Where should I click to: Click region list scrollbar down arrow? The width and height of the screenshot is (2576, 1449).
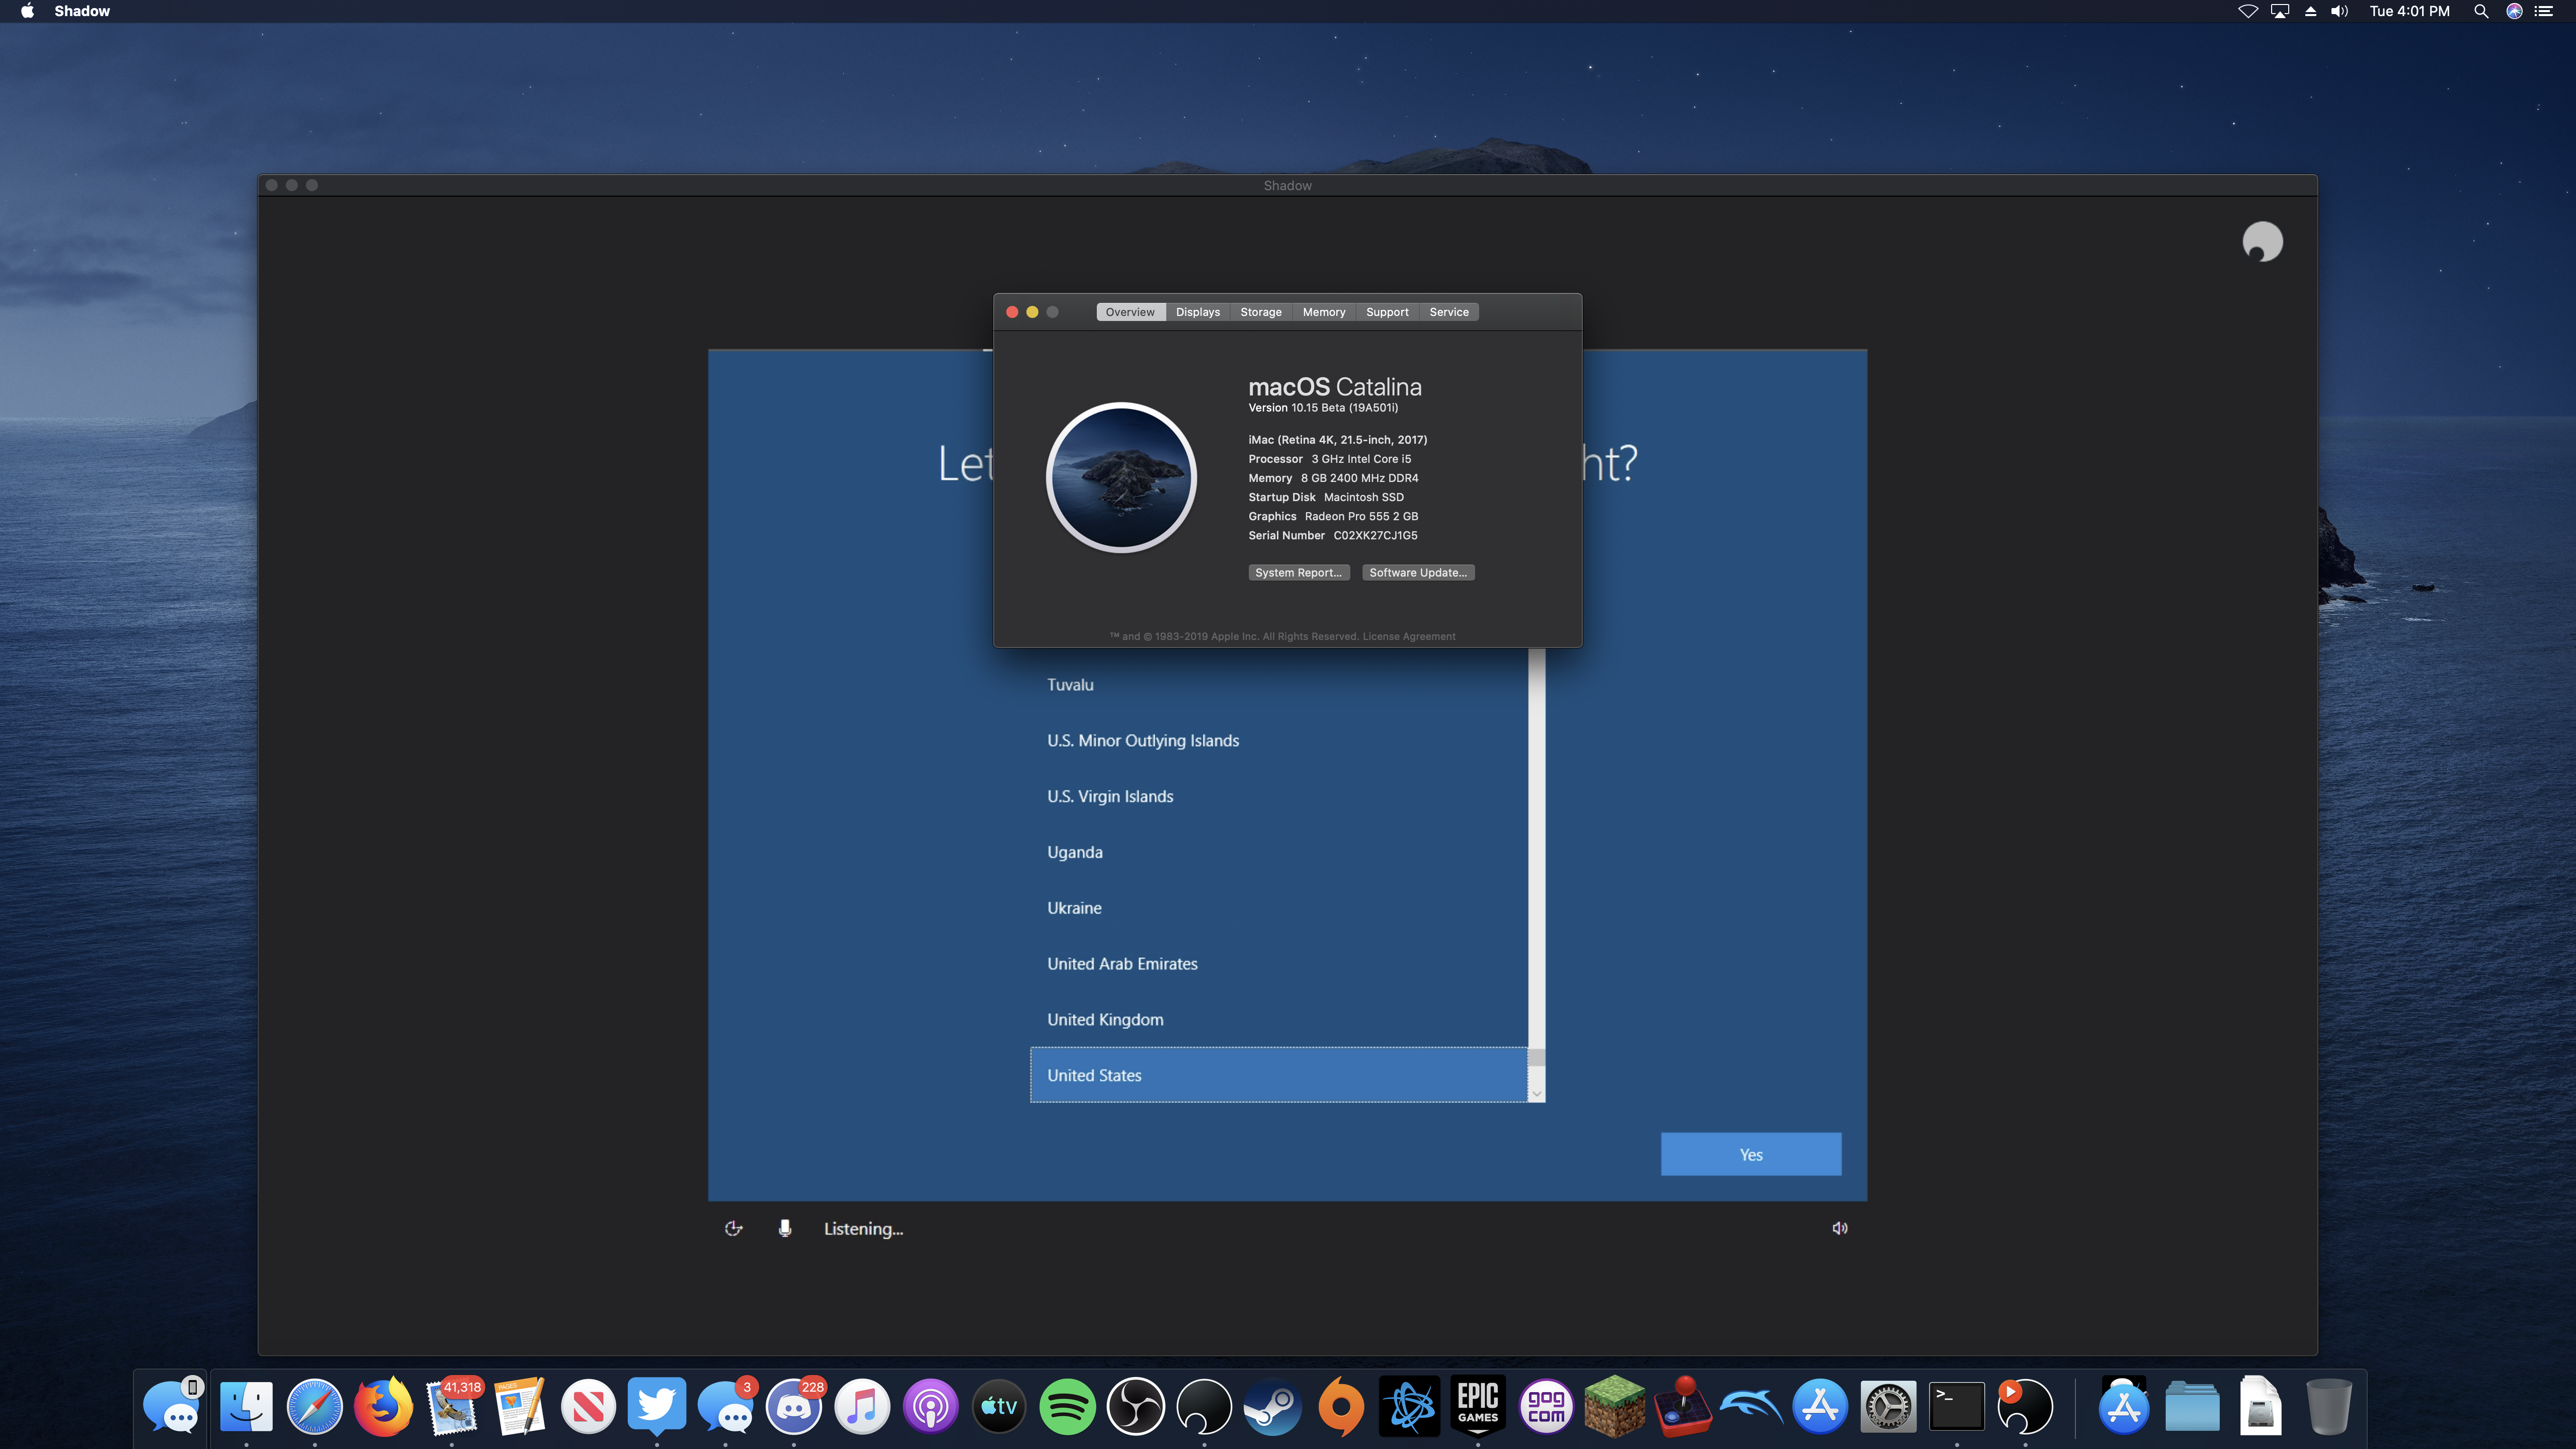point(1537,1093)
